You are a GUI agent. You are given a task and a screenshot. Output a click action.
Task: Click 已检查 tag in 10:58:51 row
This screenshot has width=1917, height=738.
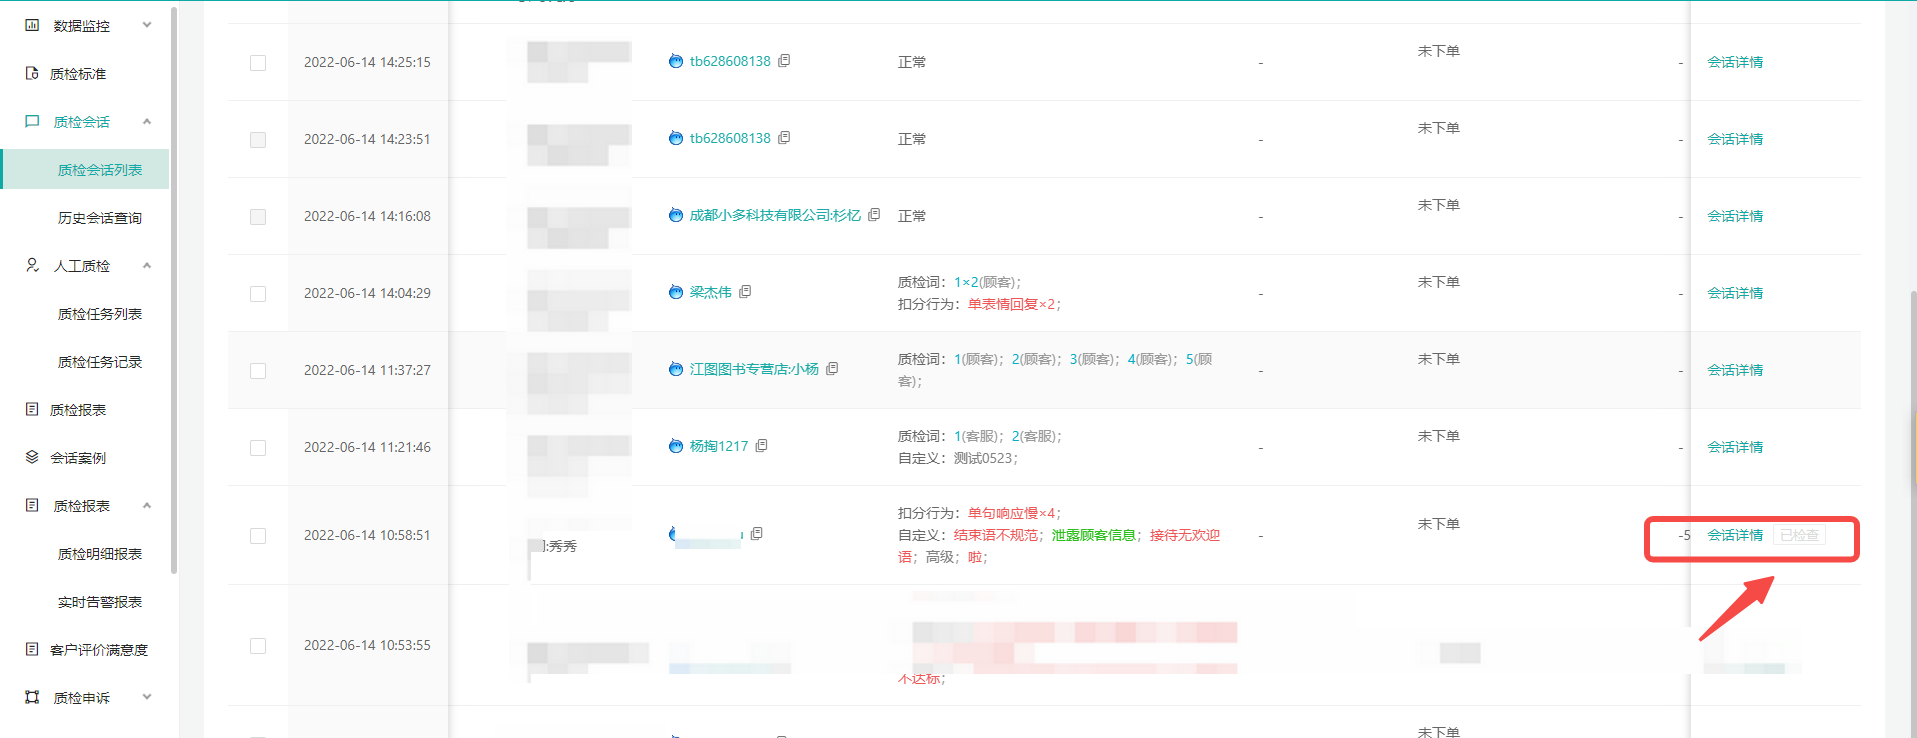click(1799, 535)
